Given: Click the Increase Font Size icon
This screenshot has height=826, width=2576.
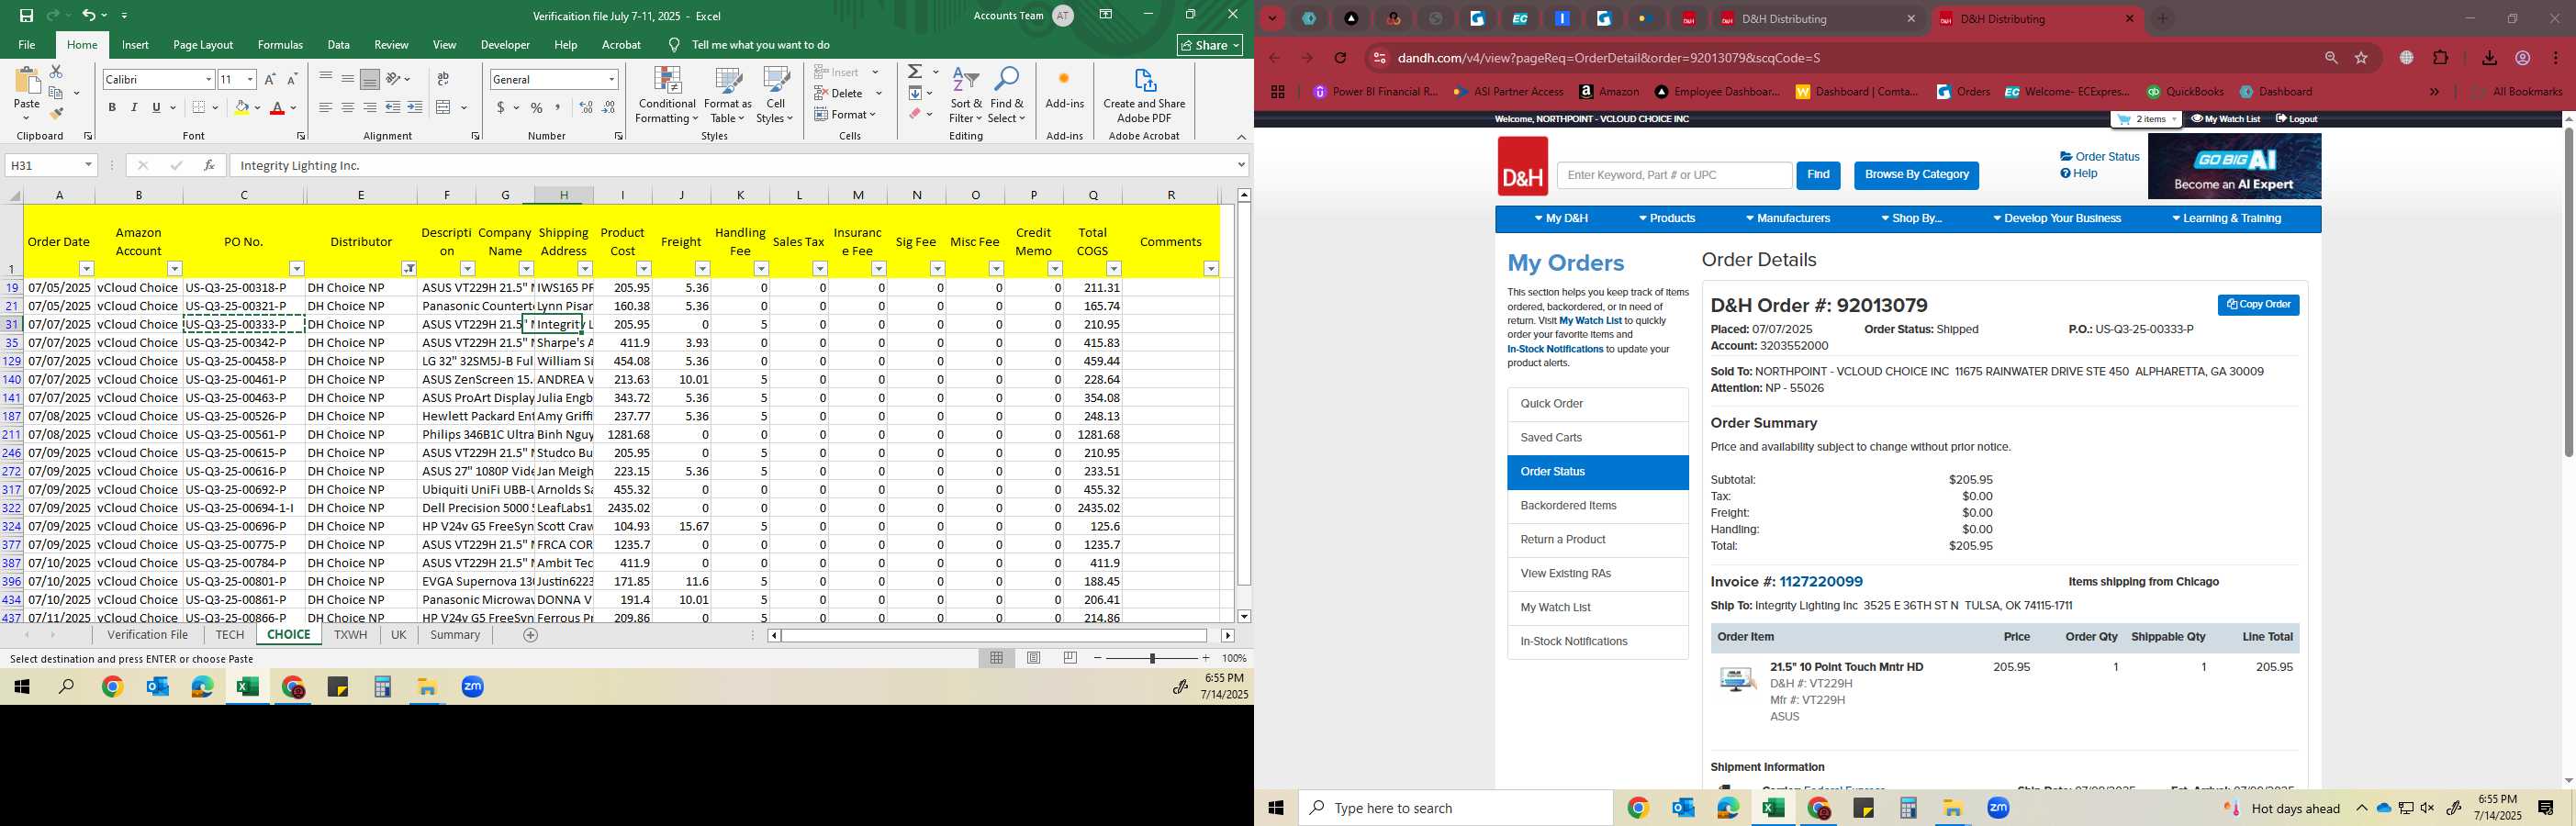Looking at the screenshot, I should pos(270,79).
